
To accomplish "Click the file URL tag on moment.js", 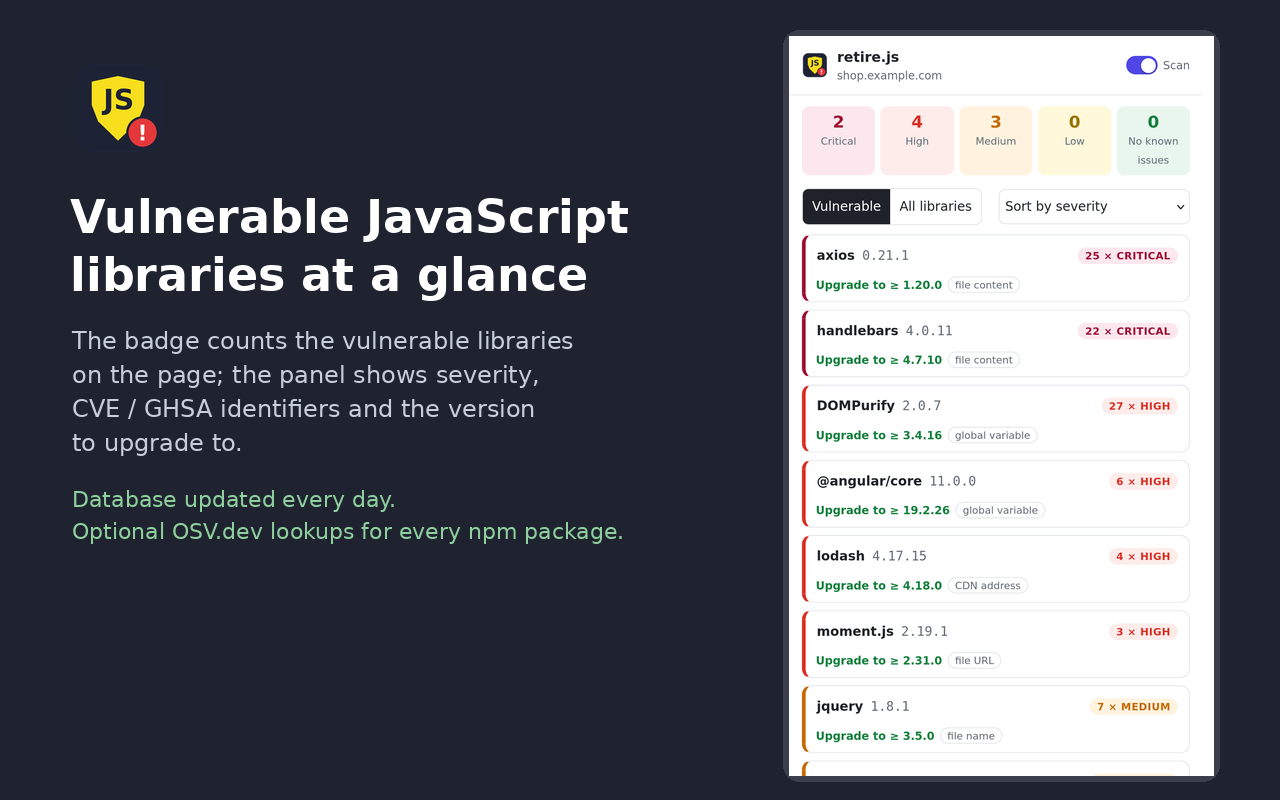I will (974, 660).
